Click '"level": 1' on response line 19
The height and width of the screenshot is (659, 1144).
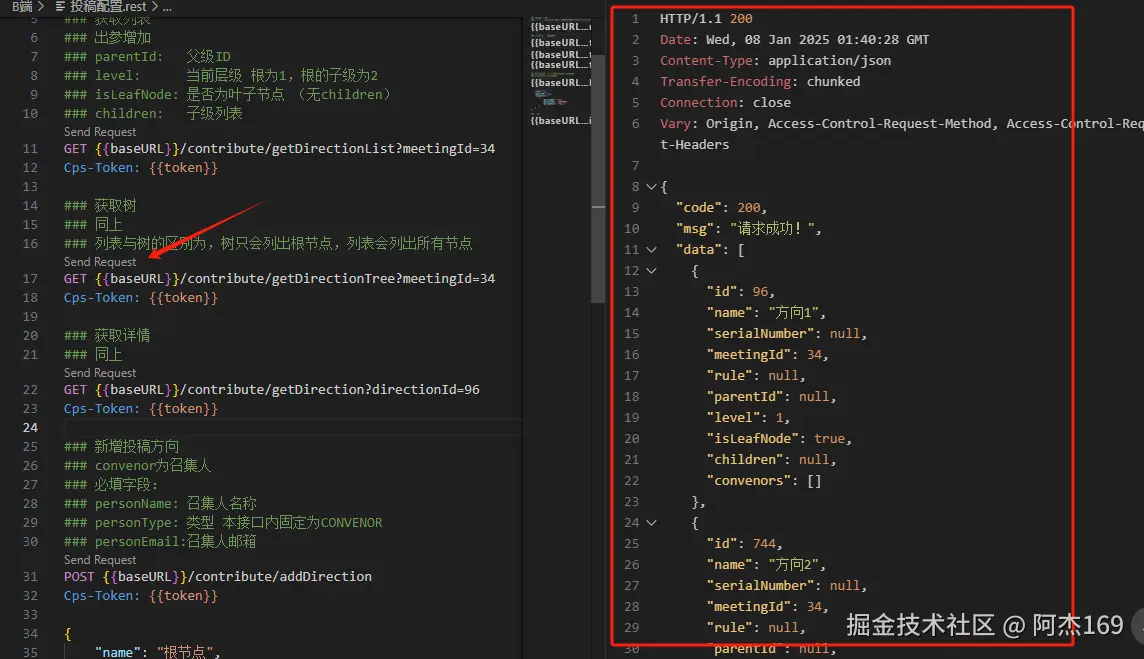point(748,417)
